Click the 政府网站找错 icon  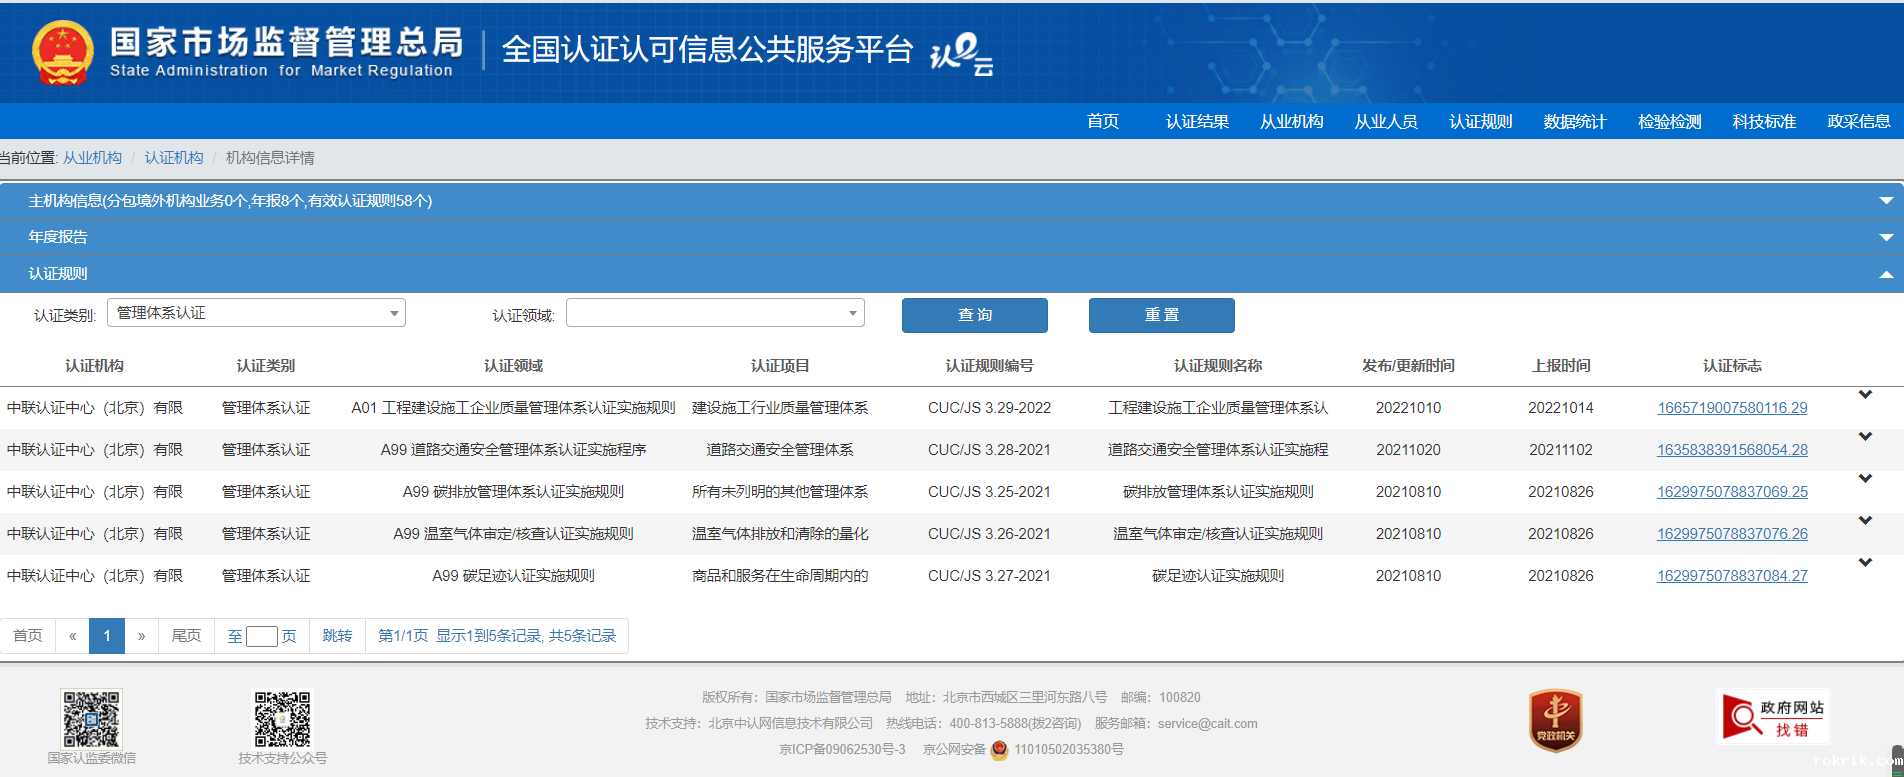(x=1773, y=717)
